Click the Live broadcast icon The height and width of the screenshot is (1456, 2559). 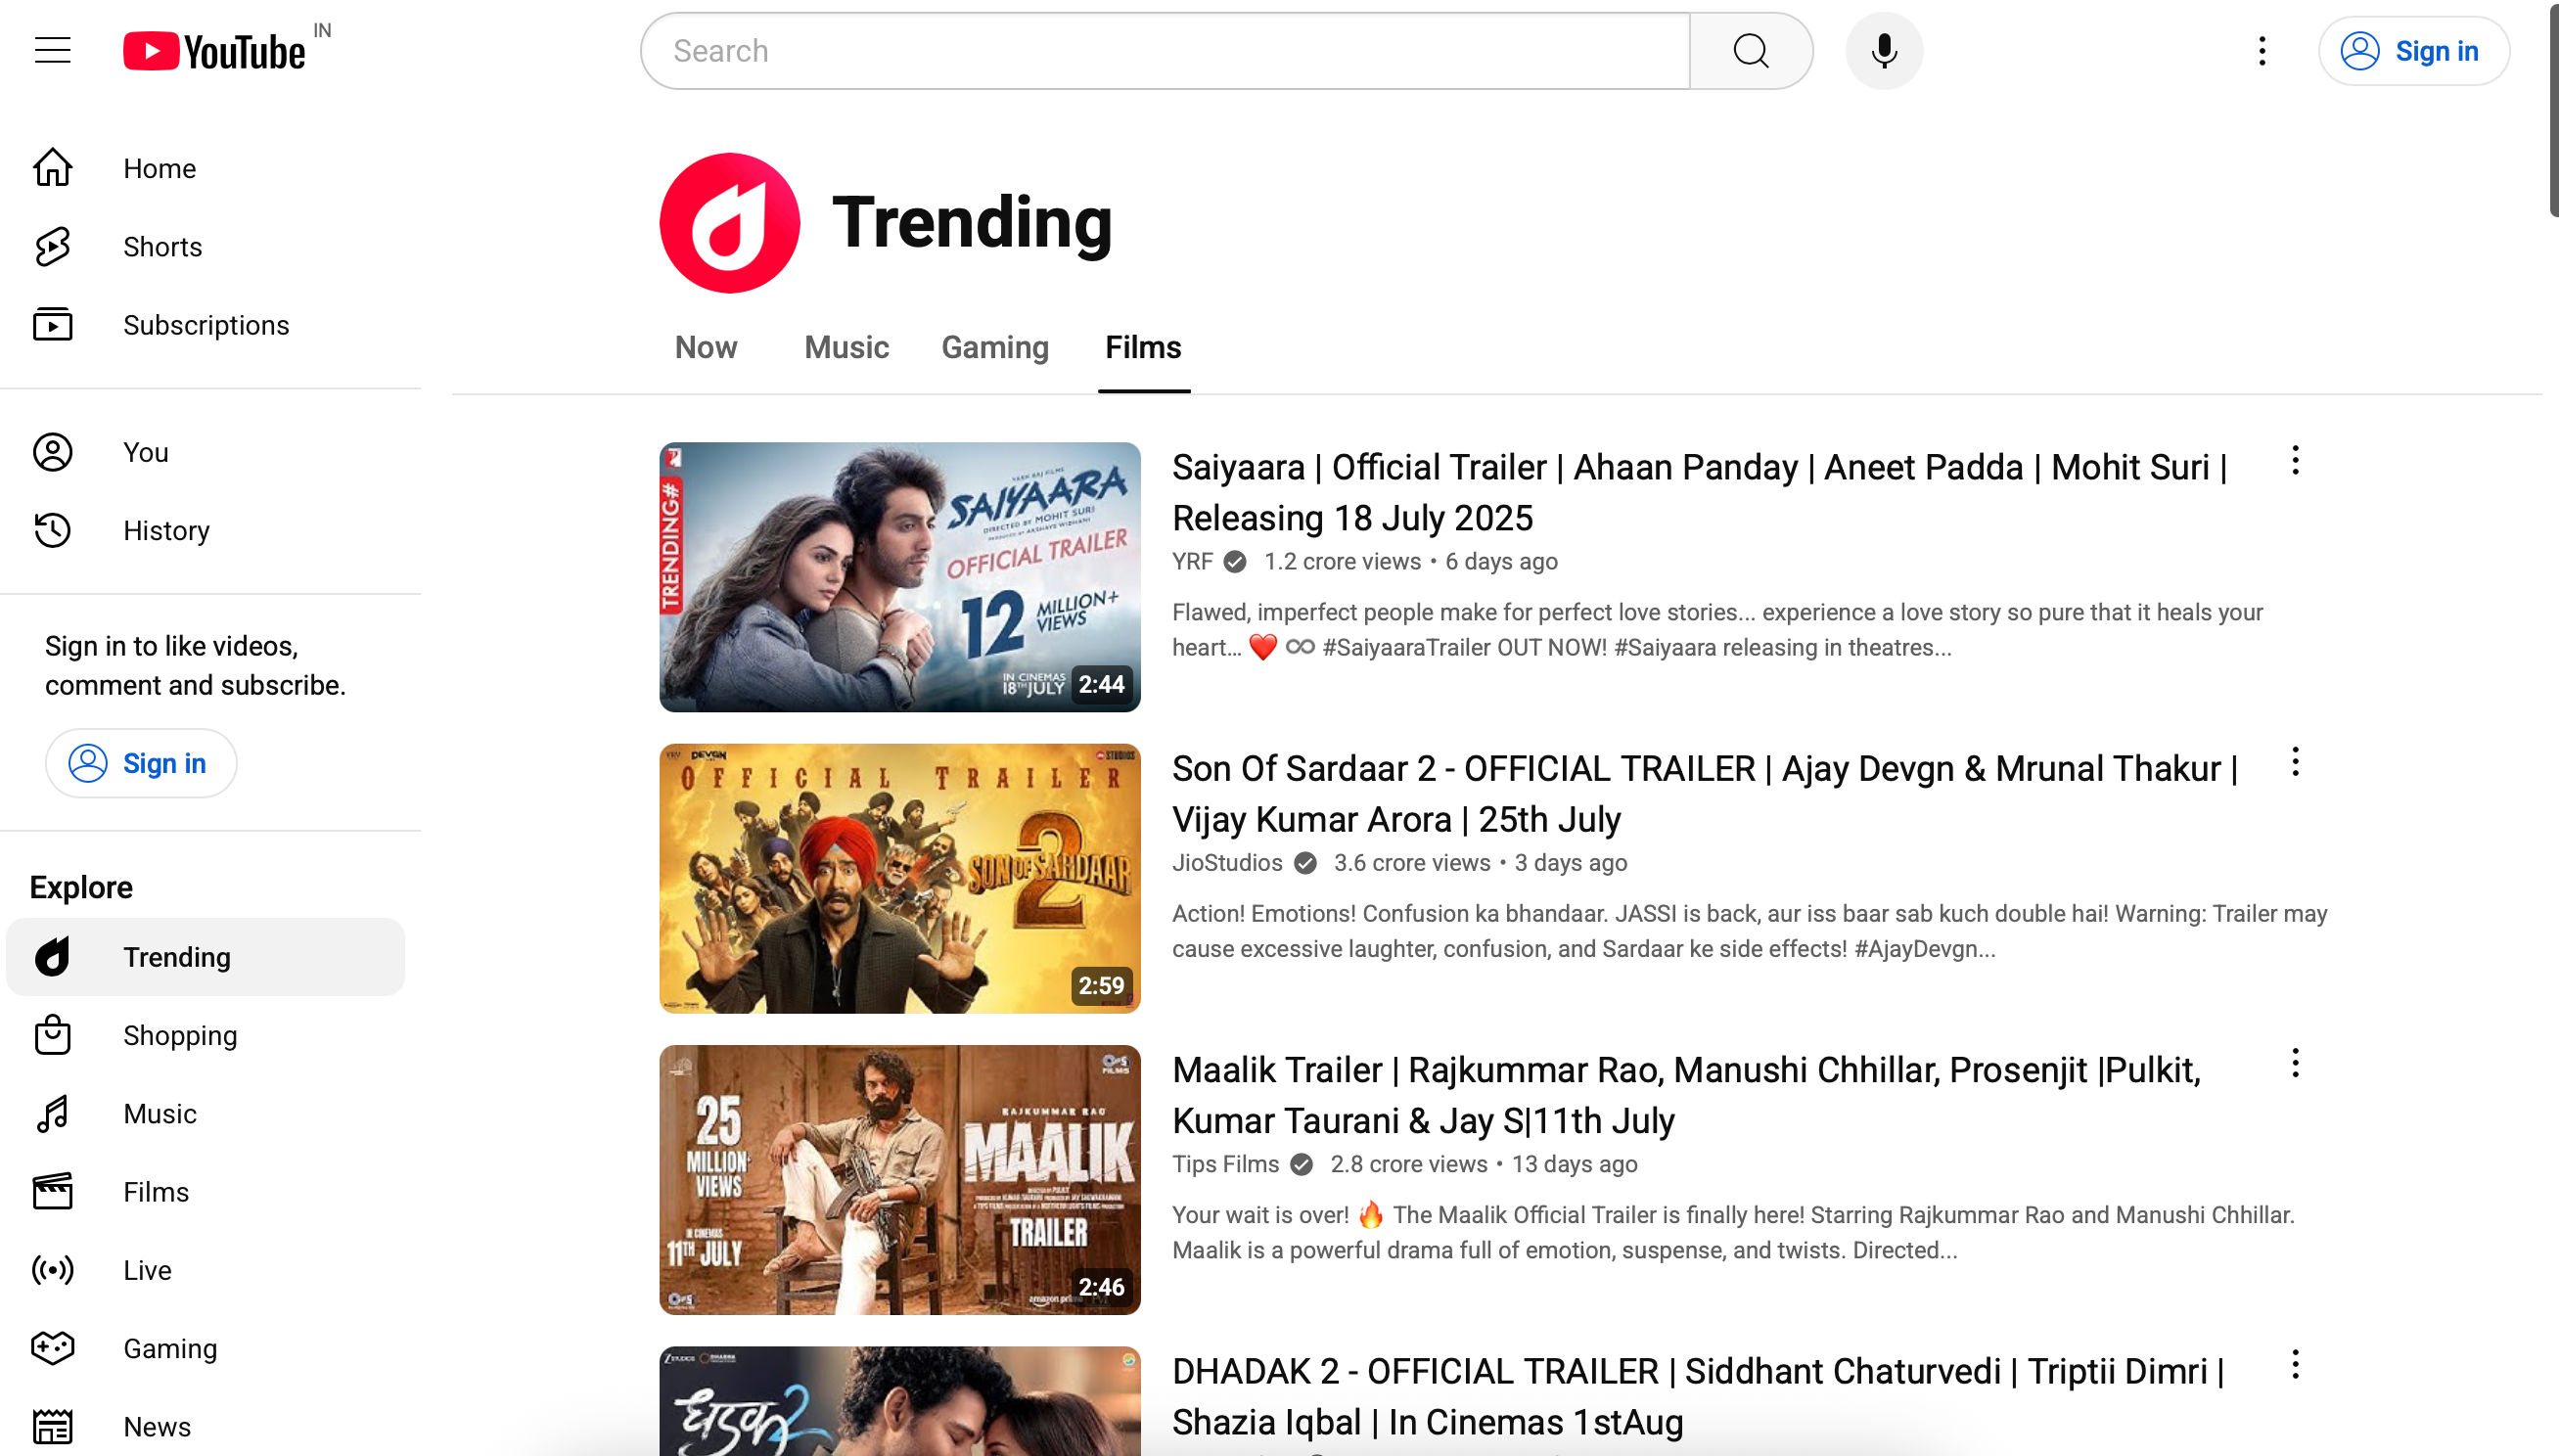coord(52,1270)
